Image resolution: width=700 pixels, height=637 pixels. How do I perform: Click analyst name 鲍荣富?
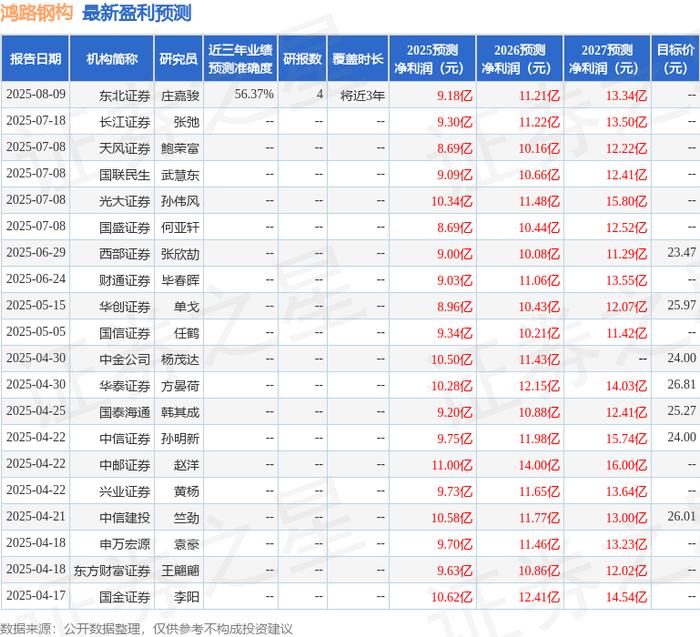[x=180, y=148]
